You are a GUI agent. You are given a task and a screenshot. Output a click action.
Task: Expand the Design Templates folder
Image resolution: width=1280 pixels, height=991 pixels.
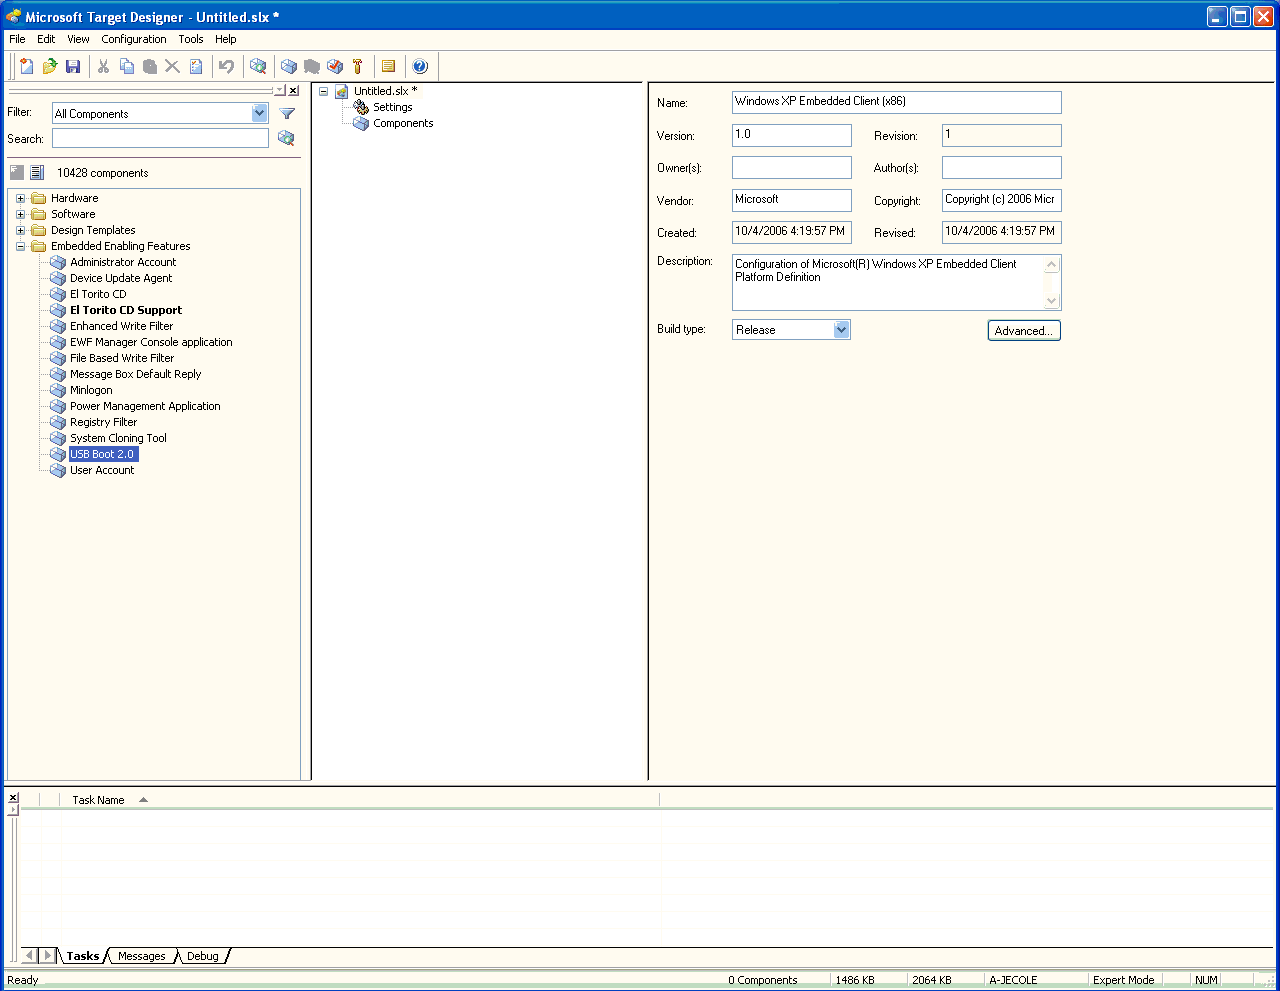pyautogui.click(x=20, y=230)
